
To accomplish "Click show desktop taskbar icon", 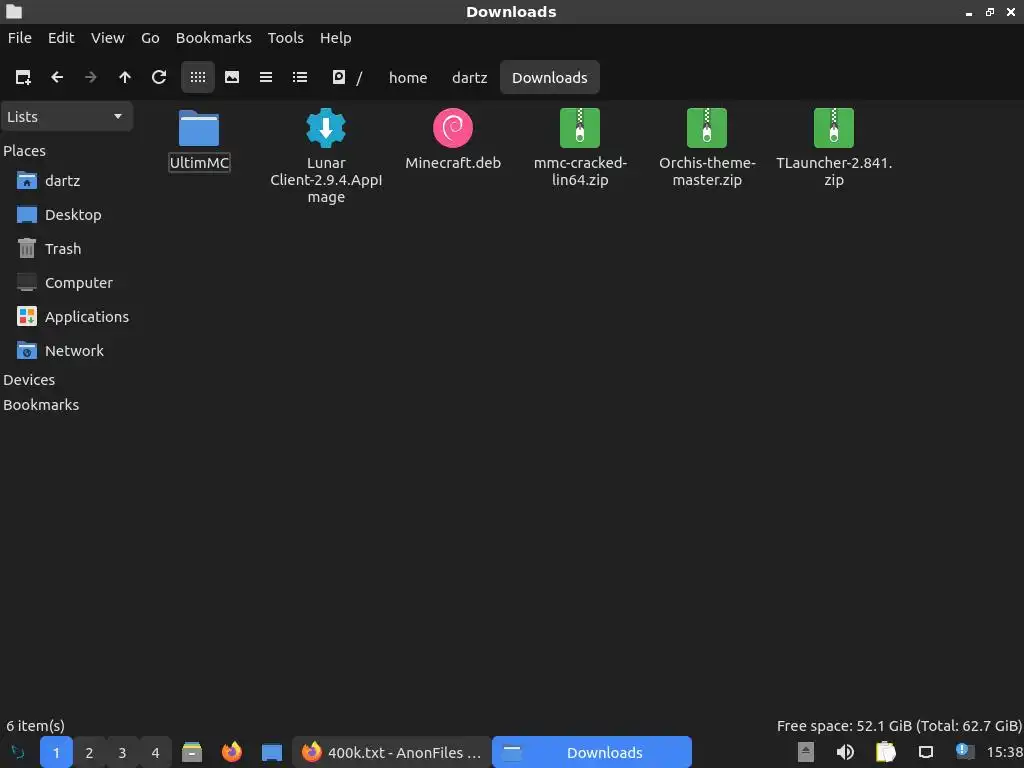I will click(x=272, y=753).
